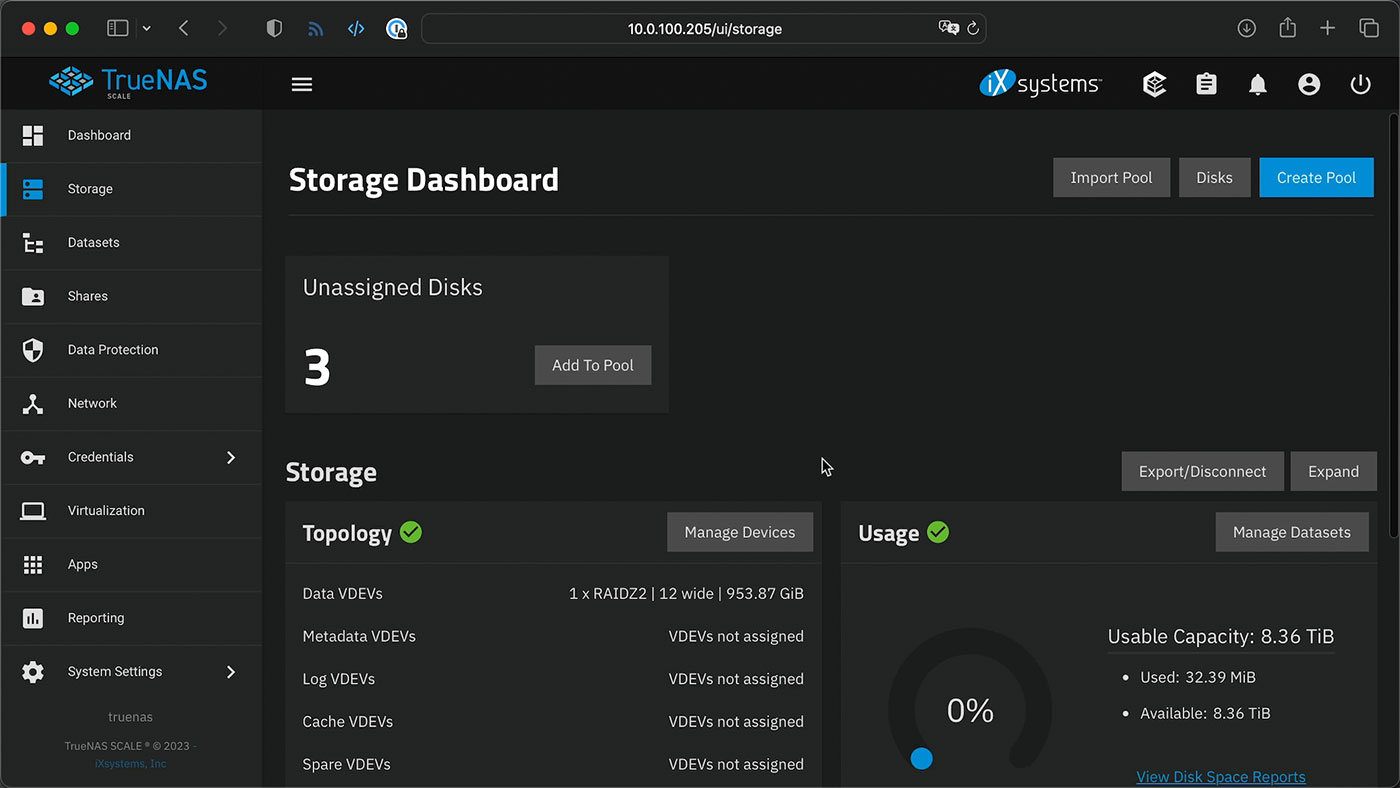Click the Disks button

click(x=1214, y=177)
